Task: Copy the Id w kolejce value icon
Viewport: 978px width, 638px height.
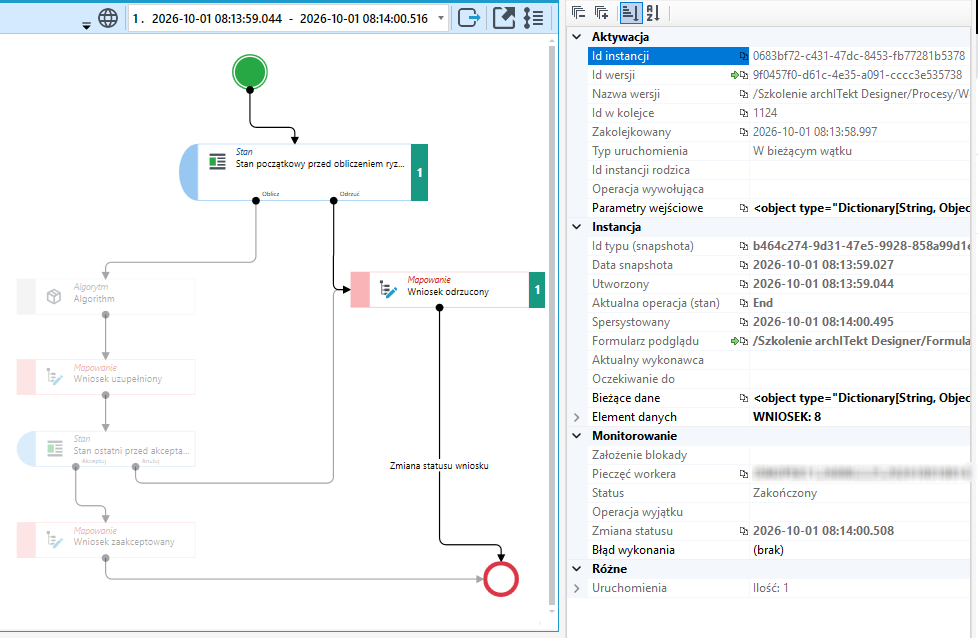Action: pyautogui.click(x=743, y=114)
